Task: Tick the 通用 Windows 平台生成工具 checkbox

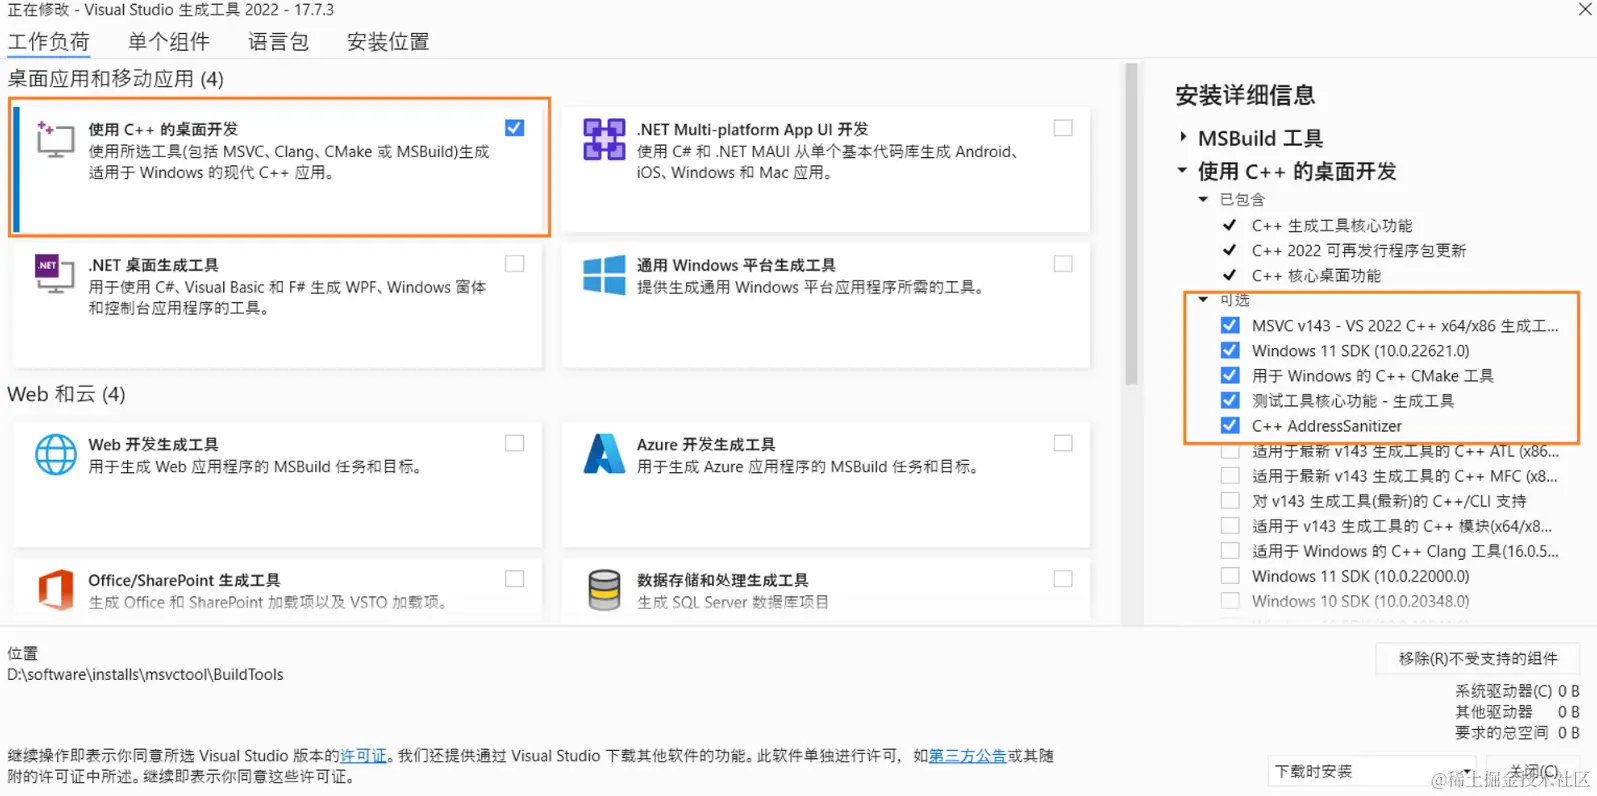Action: tap(1063, 264)
